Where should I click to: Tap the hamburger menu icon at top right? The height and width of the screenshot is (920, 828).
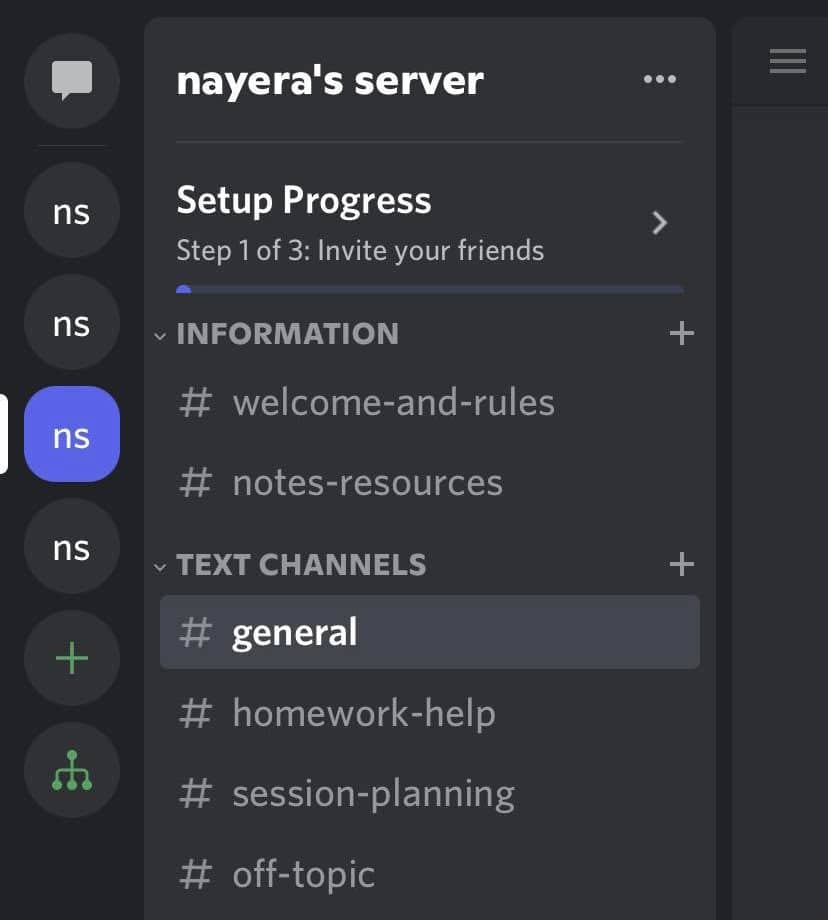pos(788,62)
